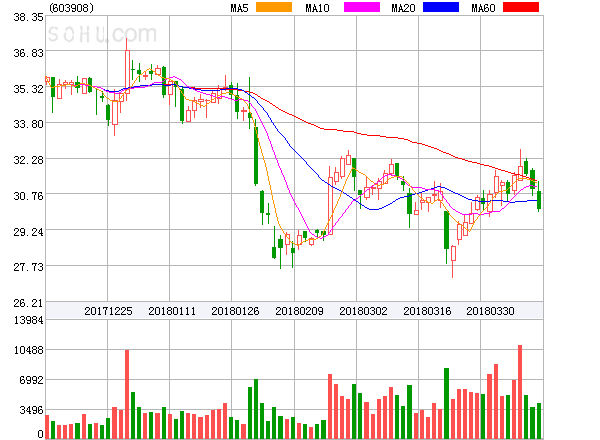This screenshot has height=440, width=600.
Task: Click the 20180316 date label
Action: (x=427, y=311)
